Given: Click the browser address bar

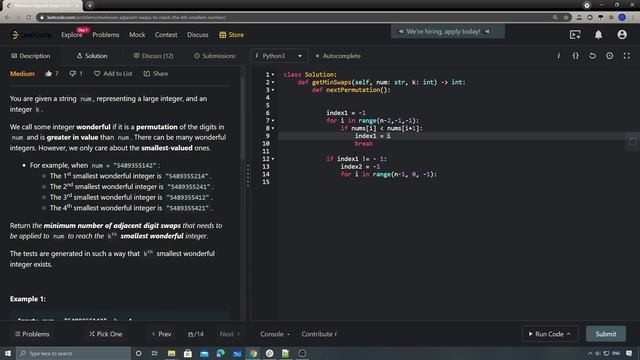Looking at the screenshot, I should 294,18.
